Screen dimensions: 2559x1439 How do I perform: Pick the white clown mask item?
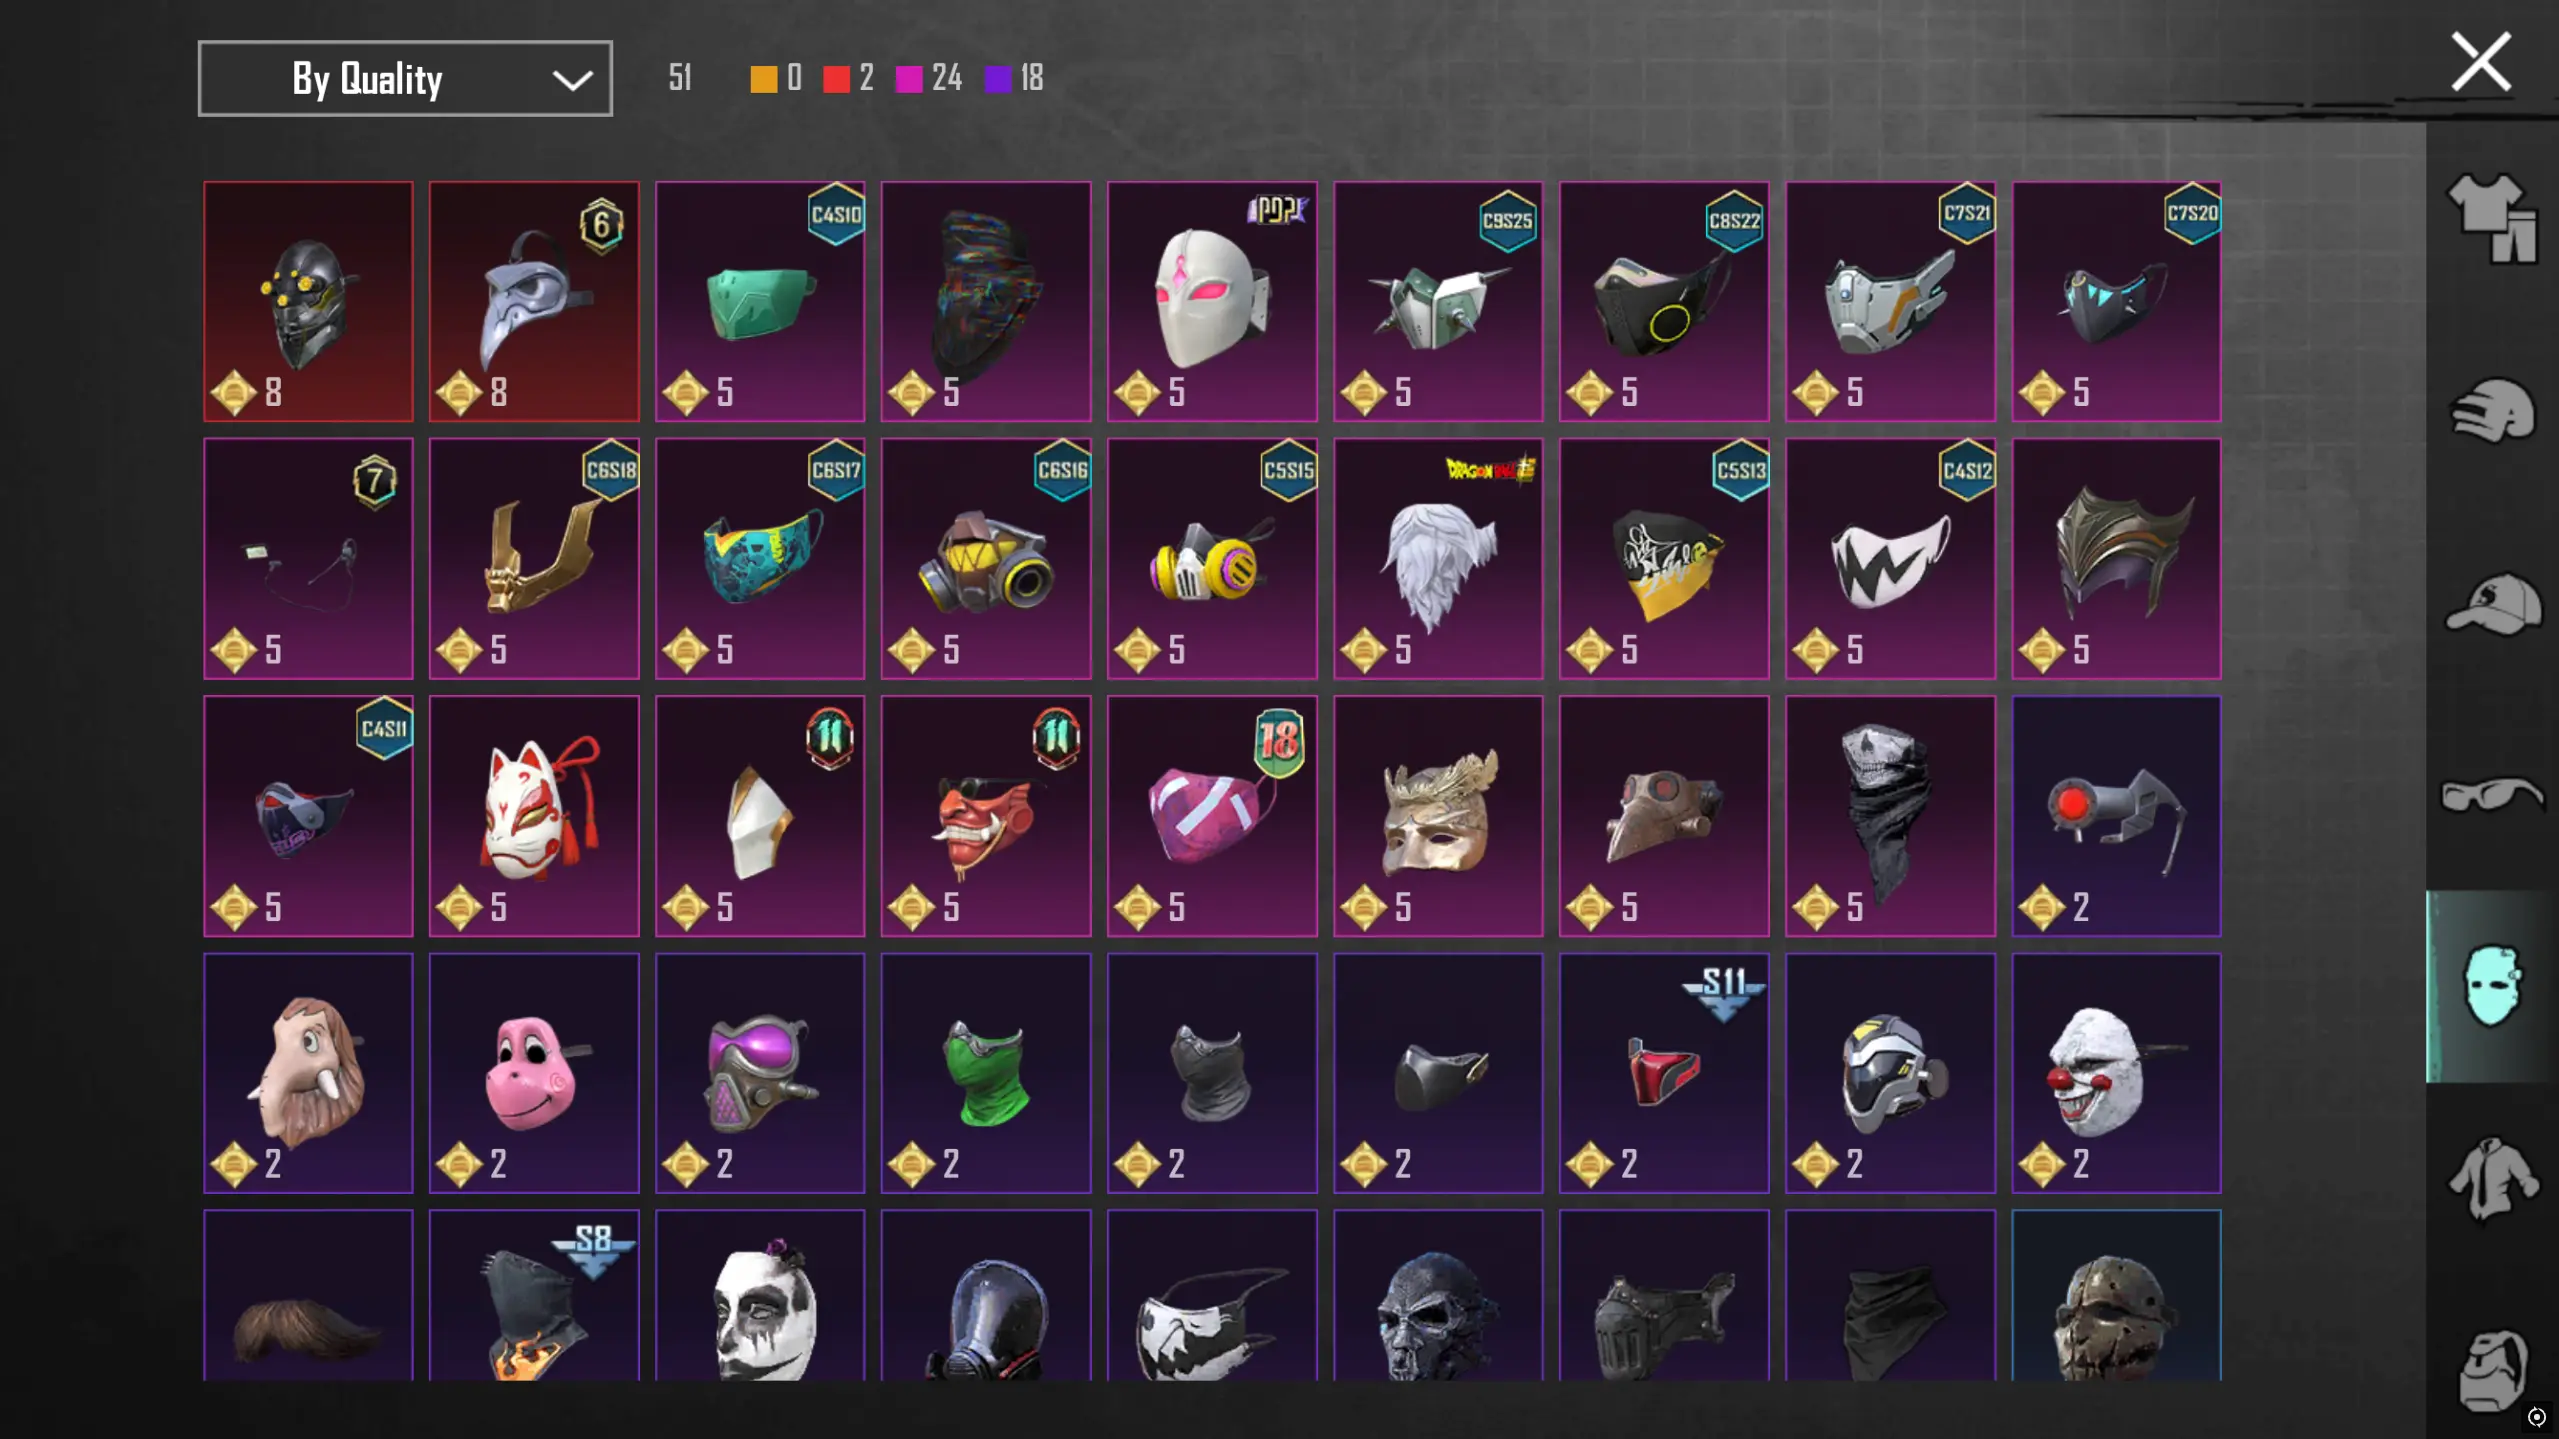(x=2116, y=1073)
